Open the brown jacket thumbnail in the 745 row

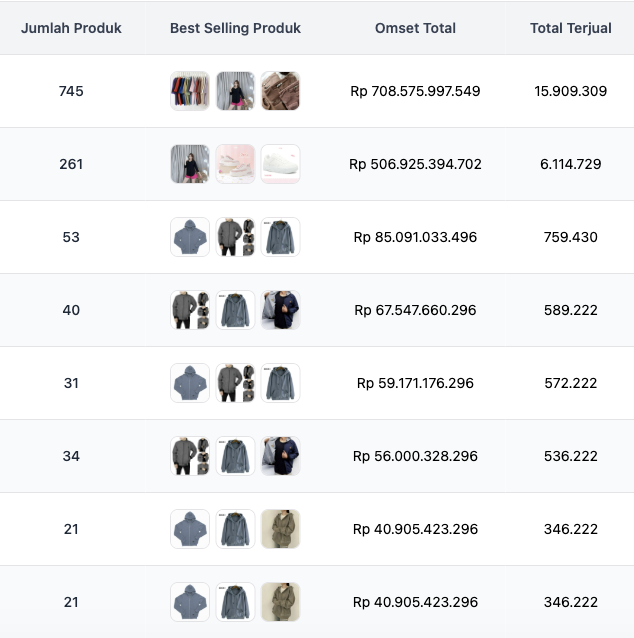click(280, 91)
